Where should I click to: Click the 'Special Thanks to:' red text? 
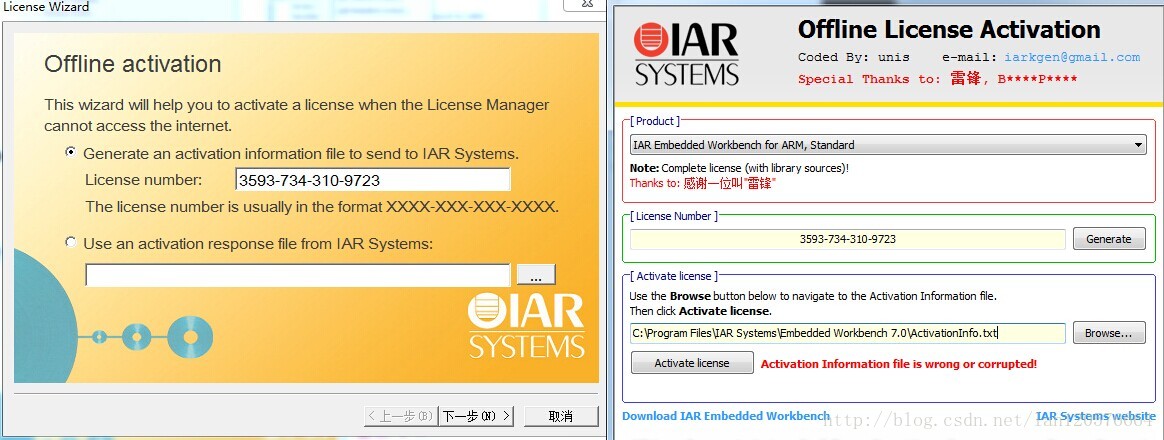[x=869, y=79]
